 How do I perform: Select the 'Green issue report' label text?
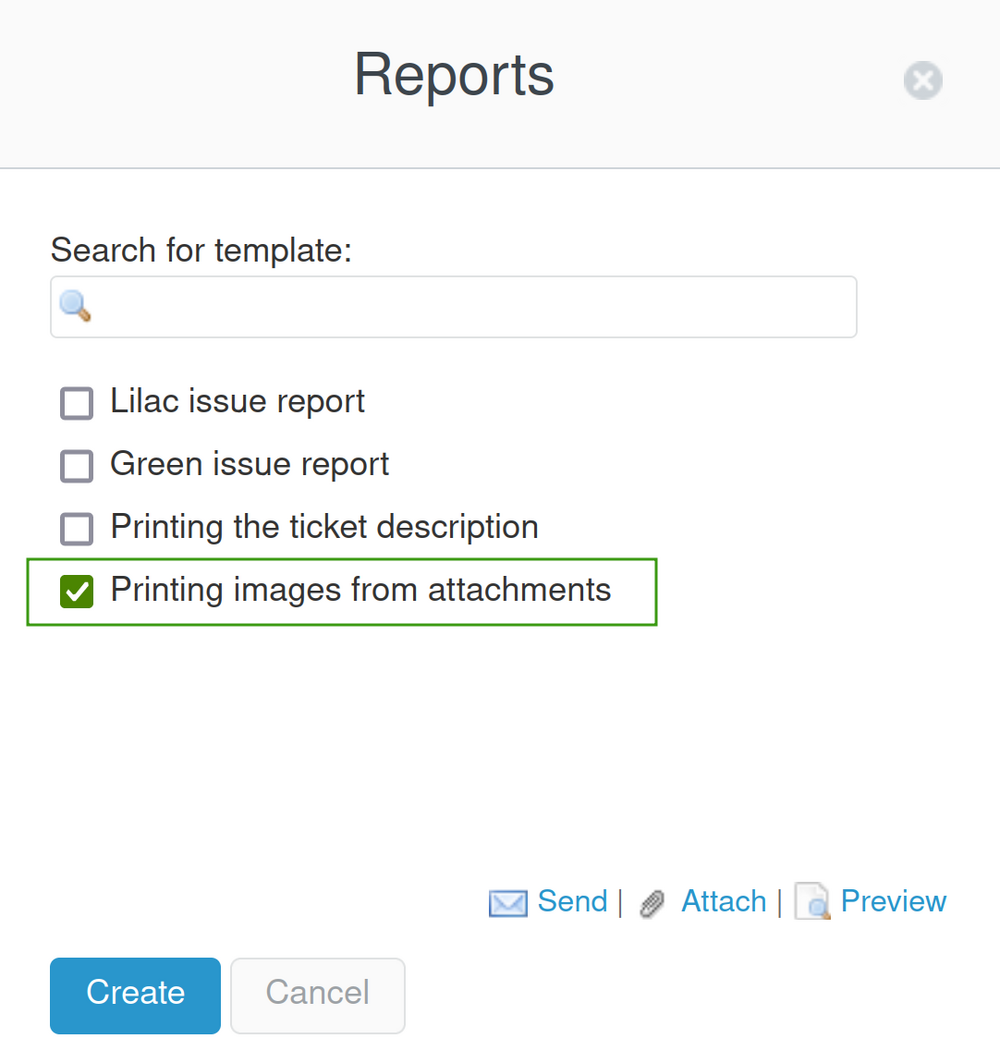pyautogui.click(x=249, y=464)
